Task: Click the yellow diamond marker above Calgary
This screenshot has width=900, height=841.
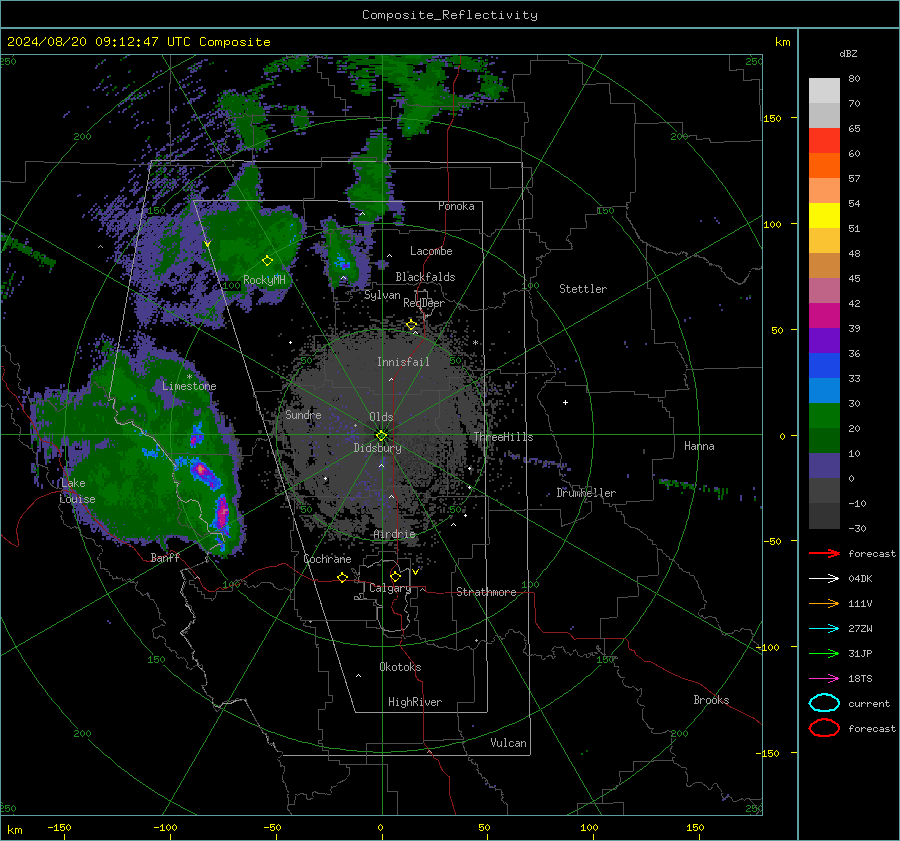Action: (395, 576)
